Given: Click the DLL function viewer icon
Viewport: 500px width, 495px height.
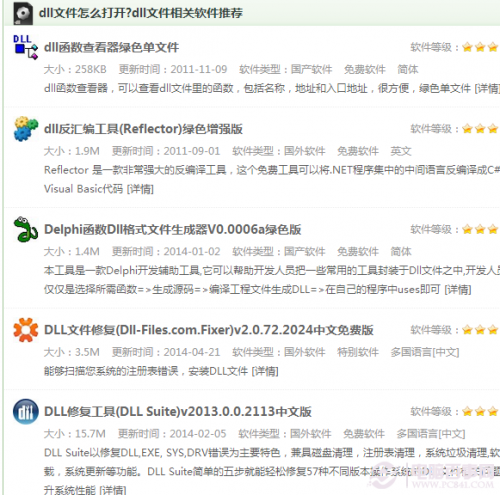Looking at the screenshot, I should [25, 47].
